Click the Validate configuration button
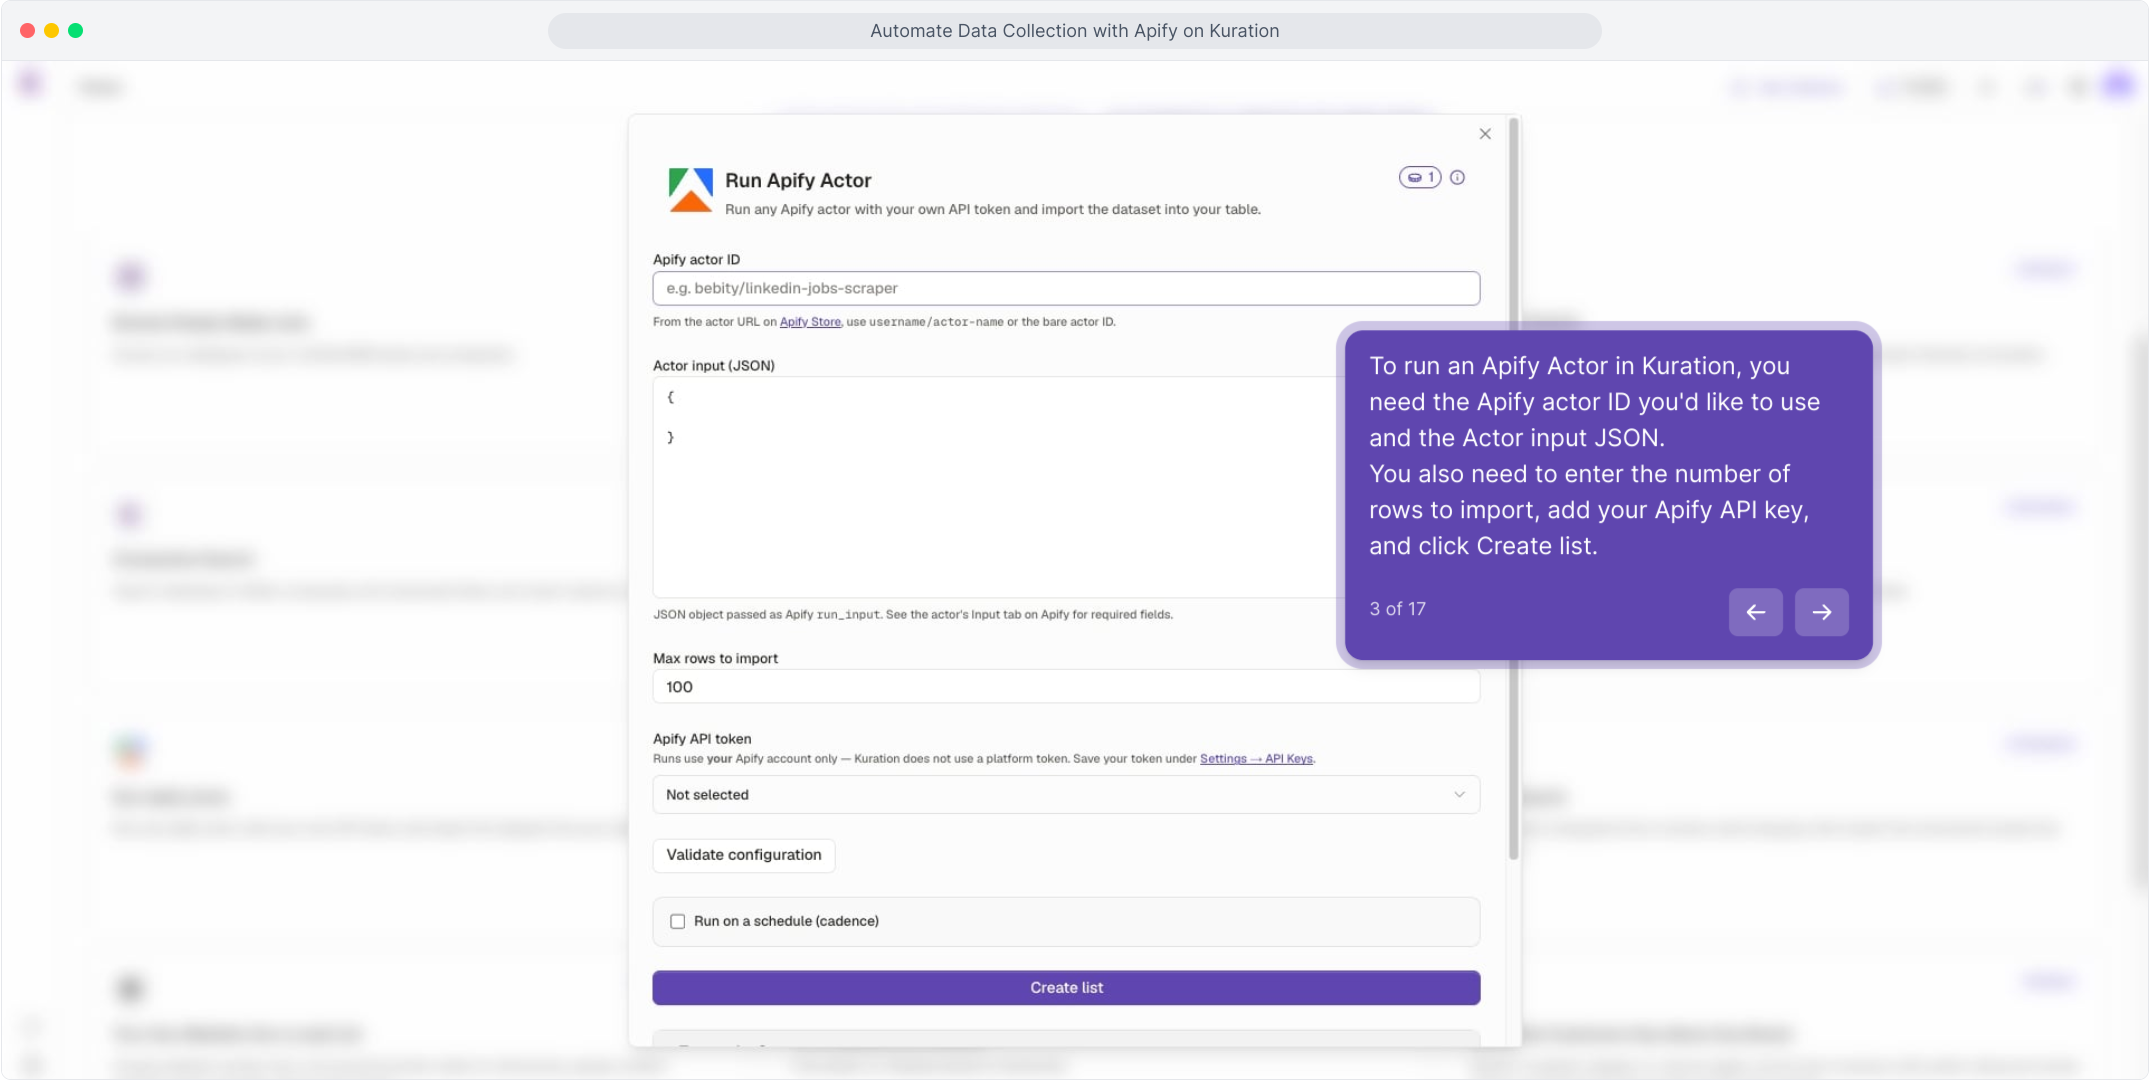Viewport: 2150px width, 1080px height. click(744, 855)
